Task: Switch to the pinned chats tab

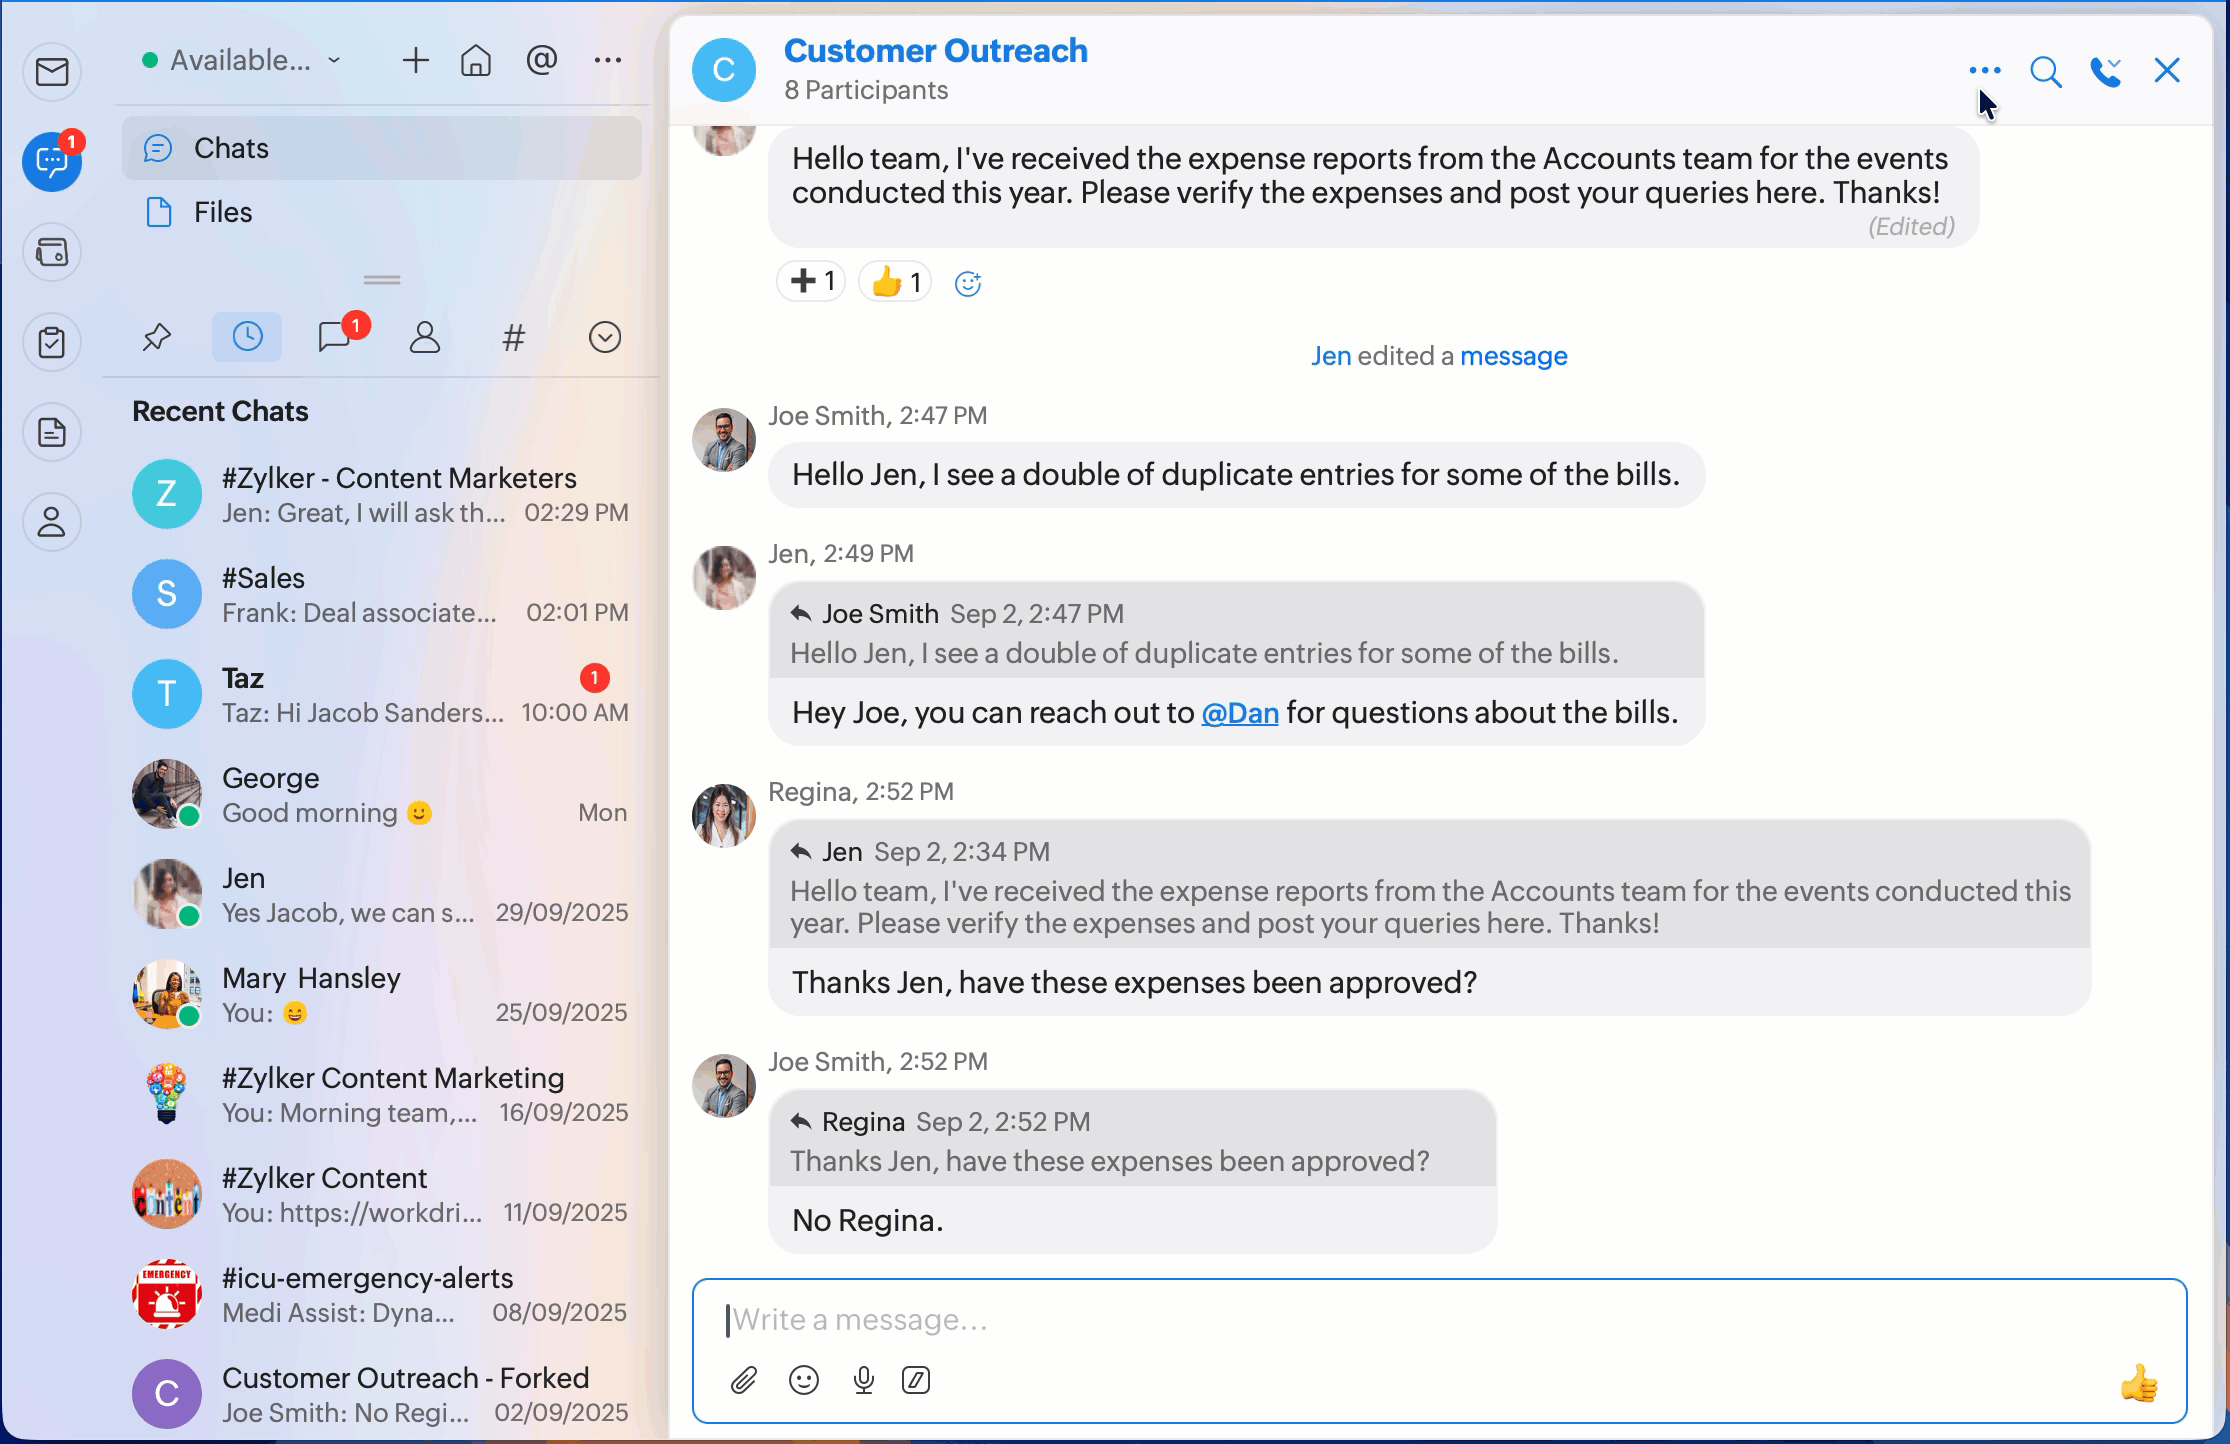Action: 157,338
